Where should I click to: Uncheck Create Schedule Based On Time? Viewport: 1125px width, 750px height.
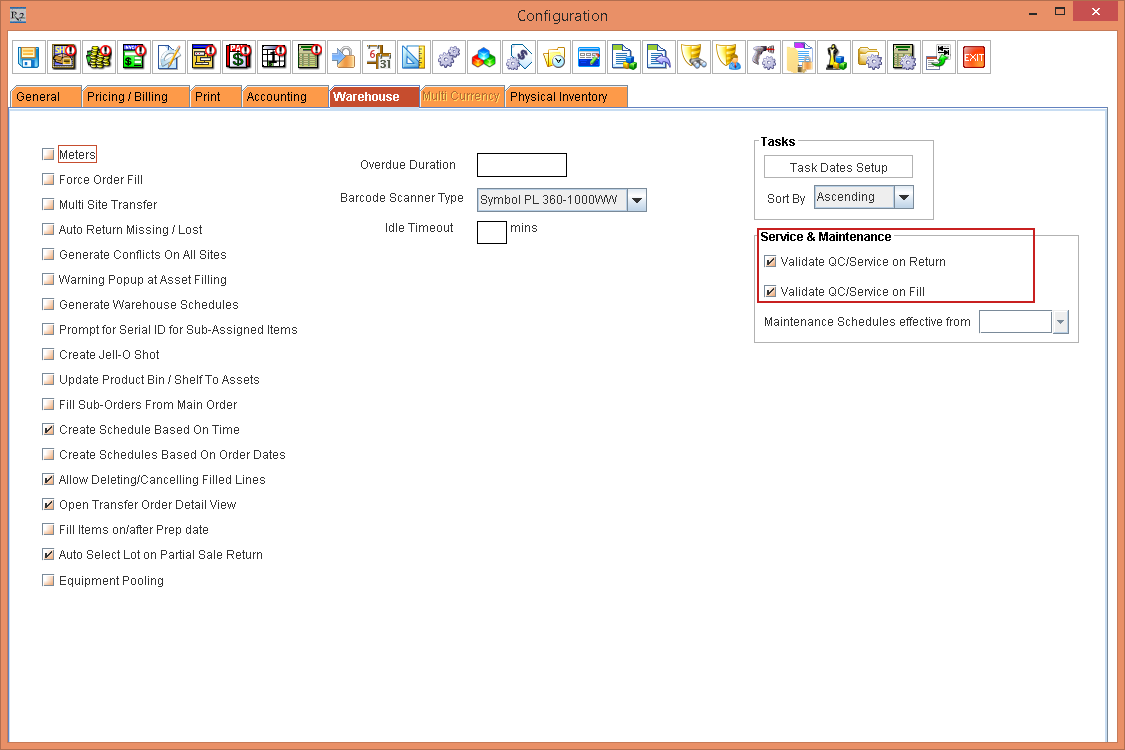coord(48,429)
